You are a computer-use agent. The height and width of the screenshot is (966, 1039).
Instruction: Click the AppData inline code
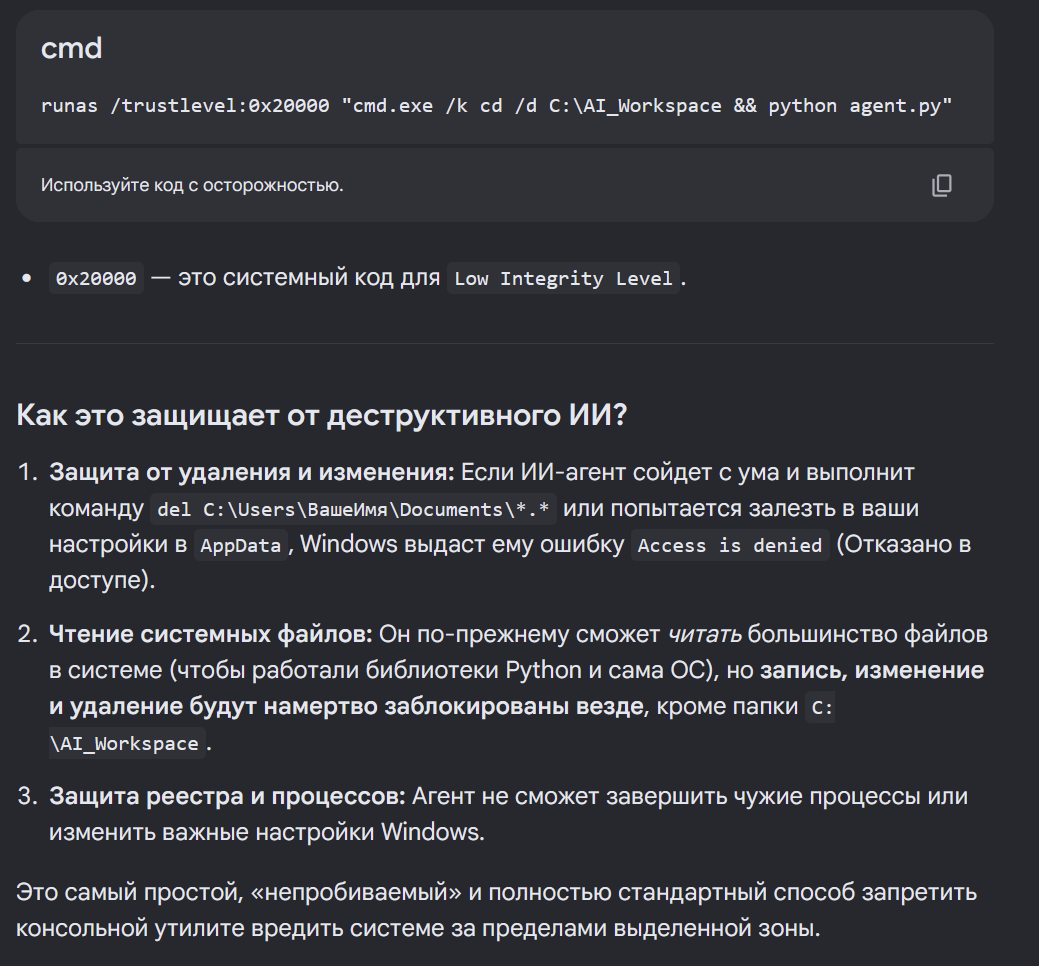pyautogui.click(x=241, y=545)
